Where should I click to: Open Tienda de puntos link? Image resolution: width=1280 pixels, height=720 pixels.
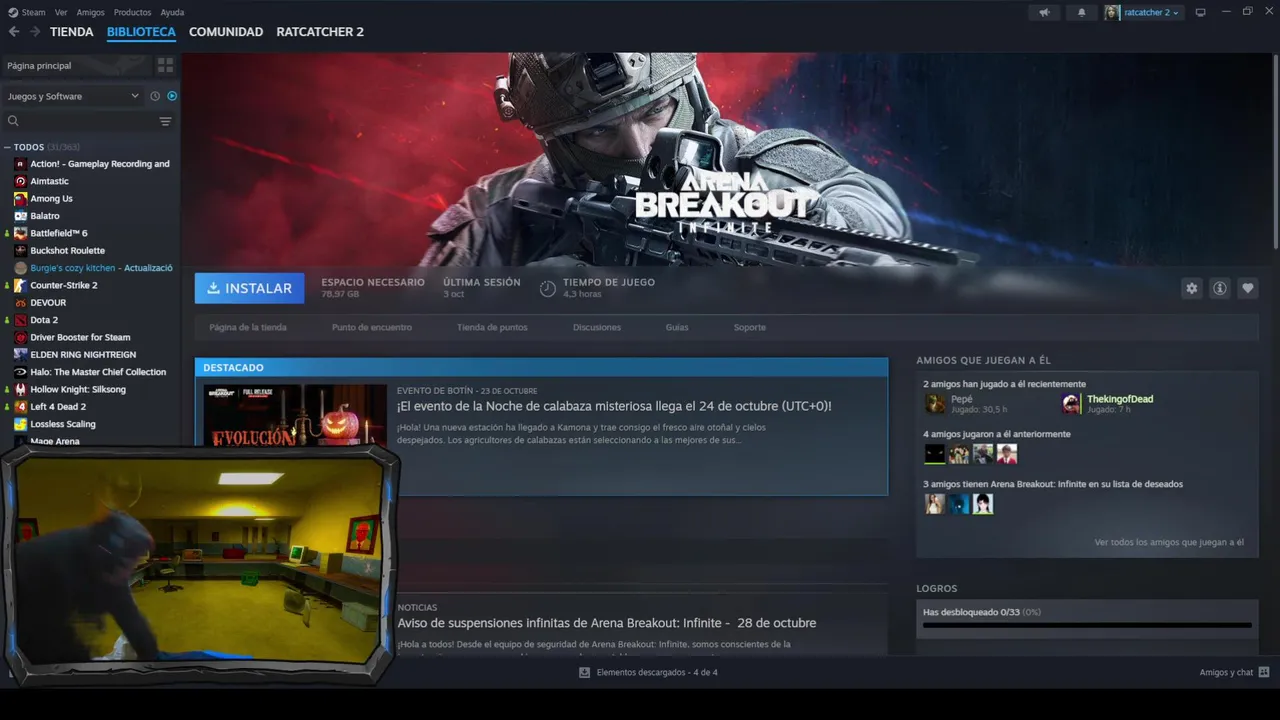click(492, 327)
